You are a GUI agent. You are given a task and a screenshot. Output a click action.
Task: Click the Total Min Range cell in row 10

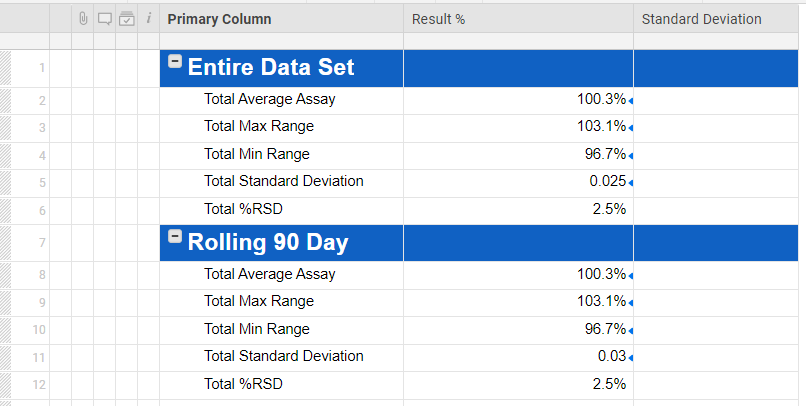pos(256,329)
